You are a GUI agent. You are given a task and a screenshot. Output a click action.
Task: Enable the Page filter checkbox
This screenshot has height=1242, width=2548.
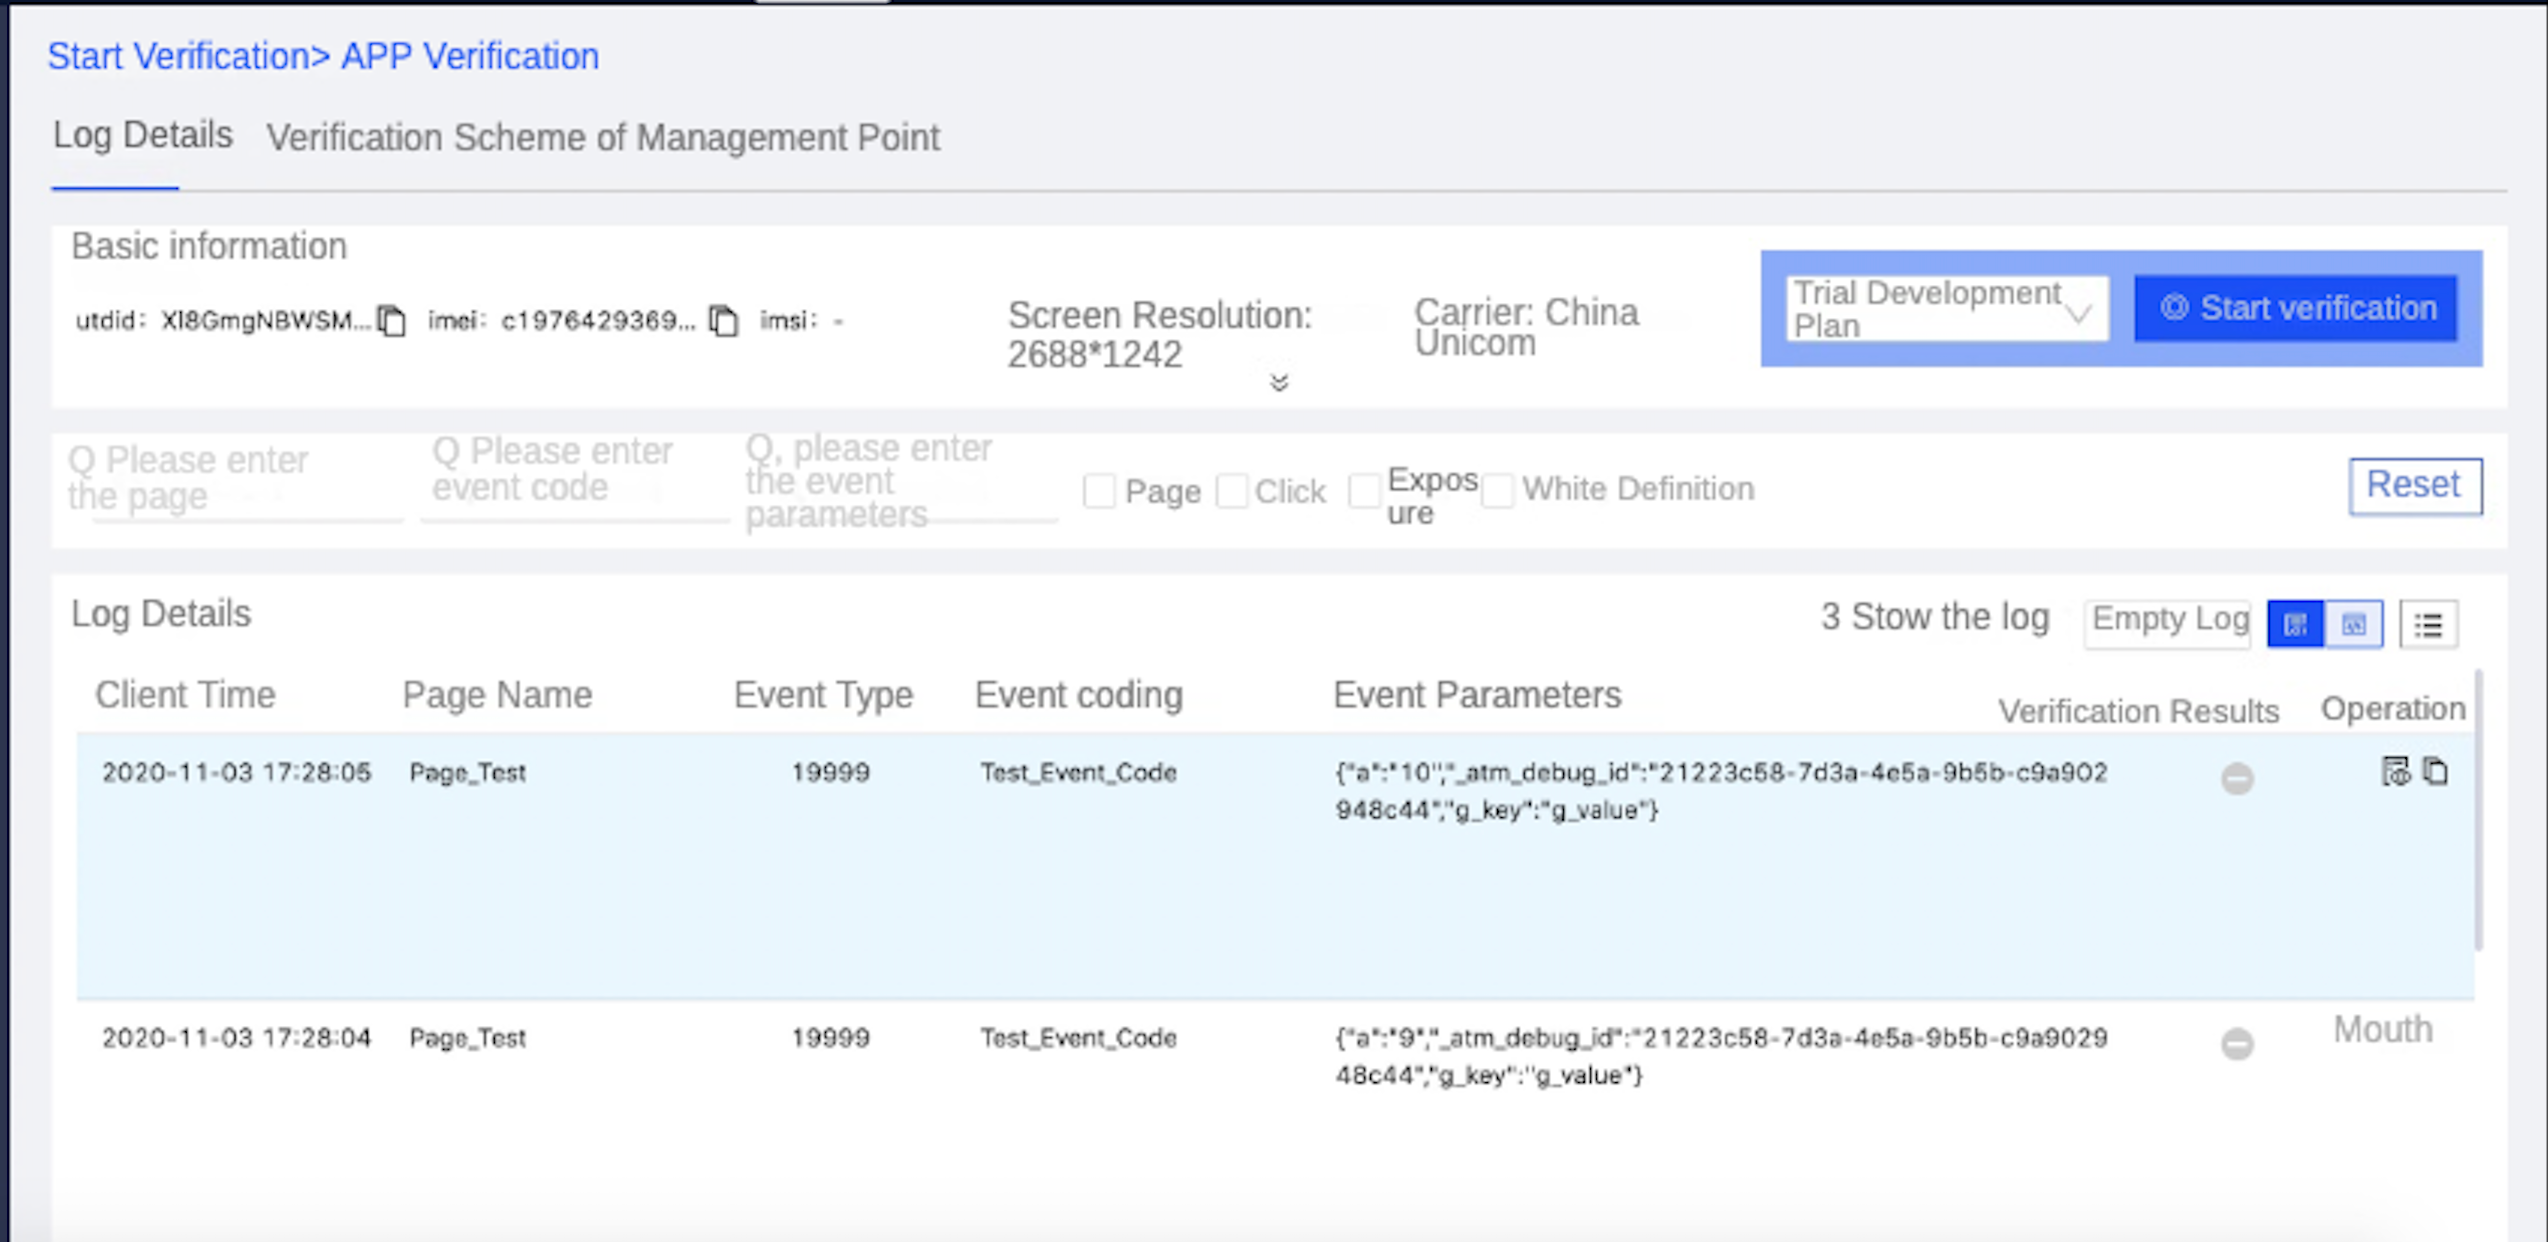point(1099,491)
